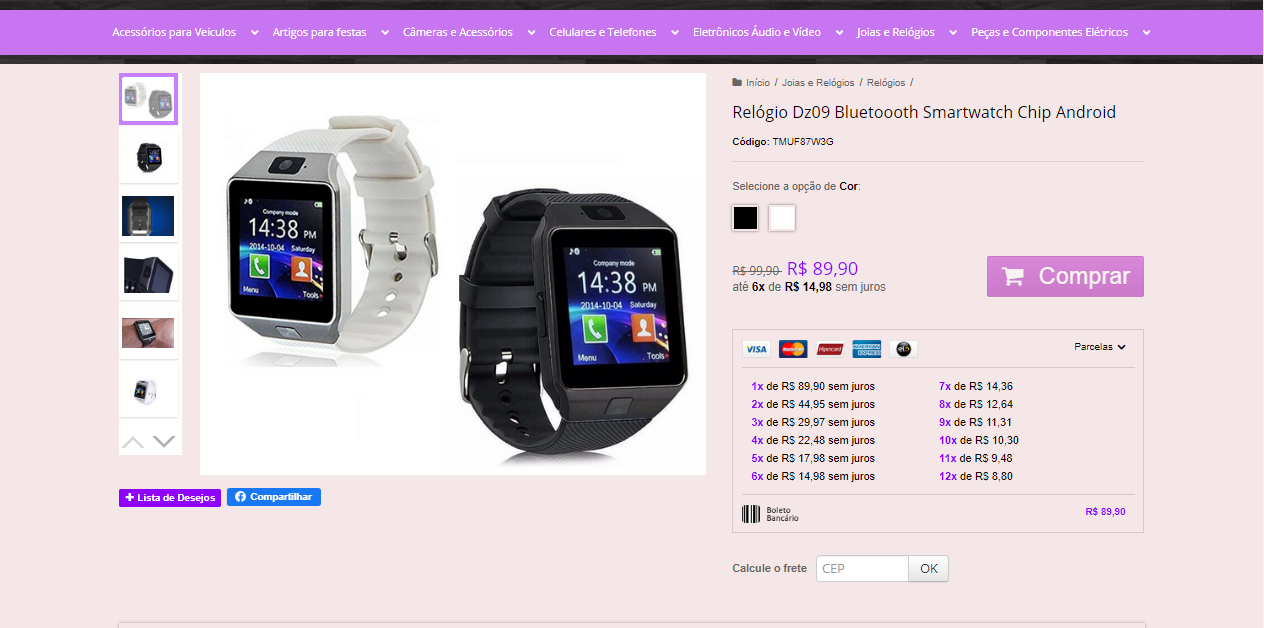Click the Comprar button
The image size is (1264, 628).
1065,277
